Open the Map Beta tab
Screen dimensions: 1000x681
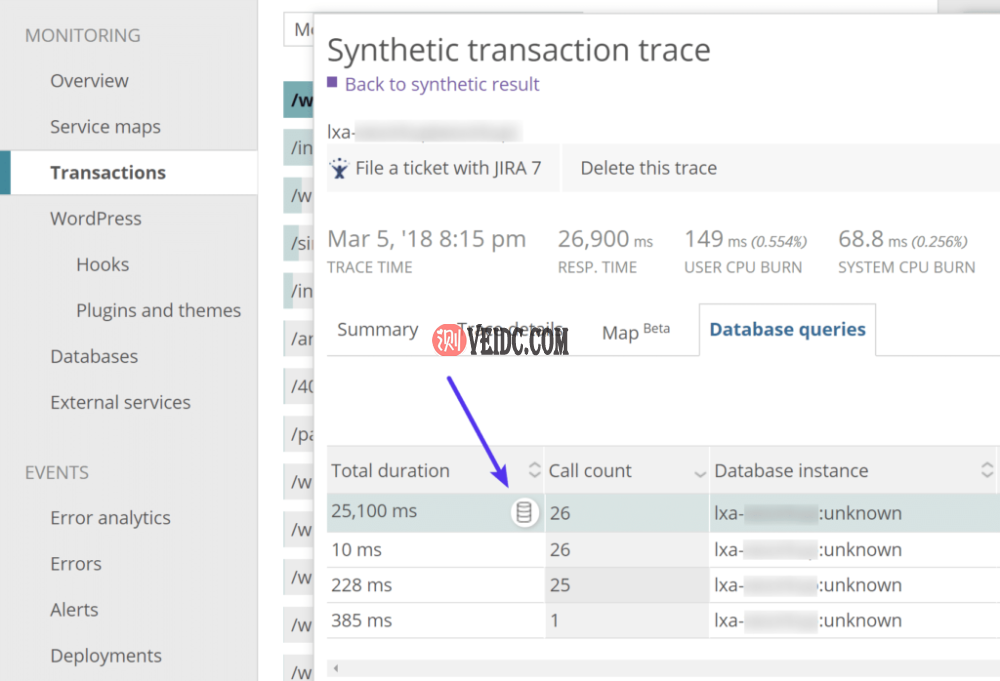tap(635, 332)
